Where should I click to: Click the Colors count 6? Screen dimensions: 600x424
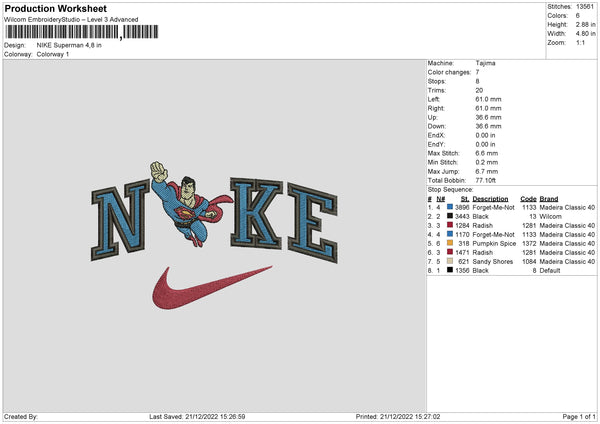click(578, 16)
